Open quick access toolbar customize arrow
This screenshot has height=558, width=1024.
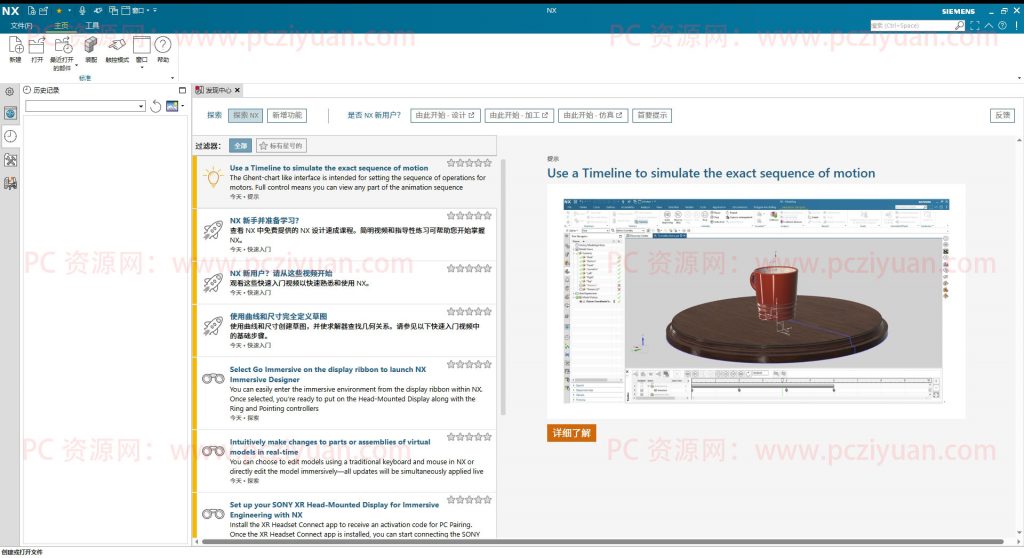coord(155,10)
